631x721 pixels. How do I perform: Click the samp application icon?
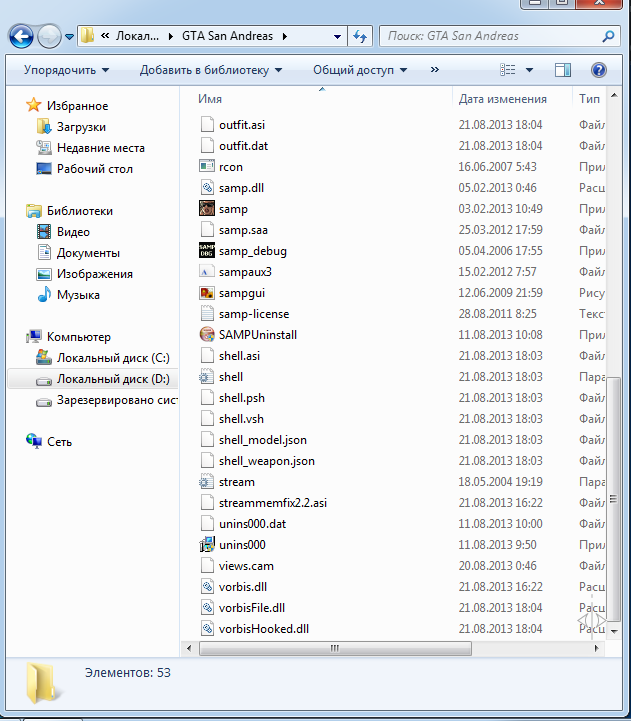pos(207,208)
